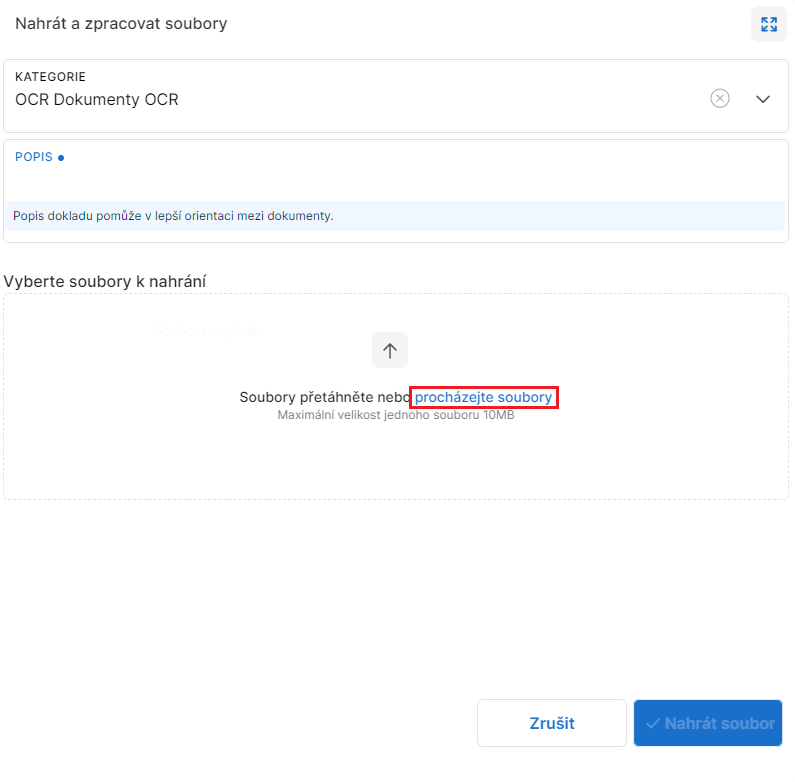Select the OCR Dokumenty OCR category field
Screen dimensions: 795x782
(x=395, y=96)
